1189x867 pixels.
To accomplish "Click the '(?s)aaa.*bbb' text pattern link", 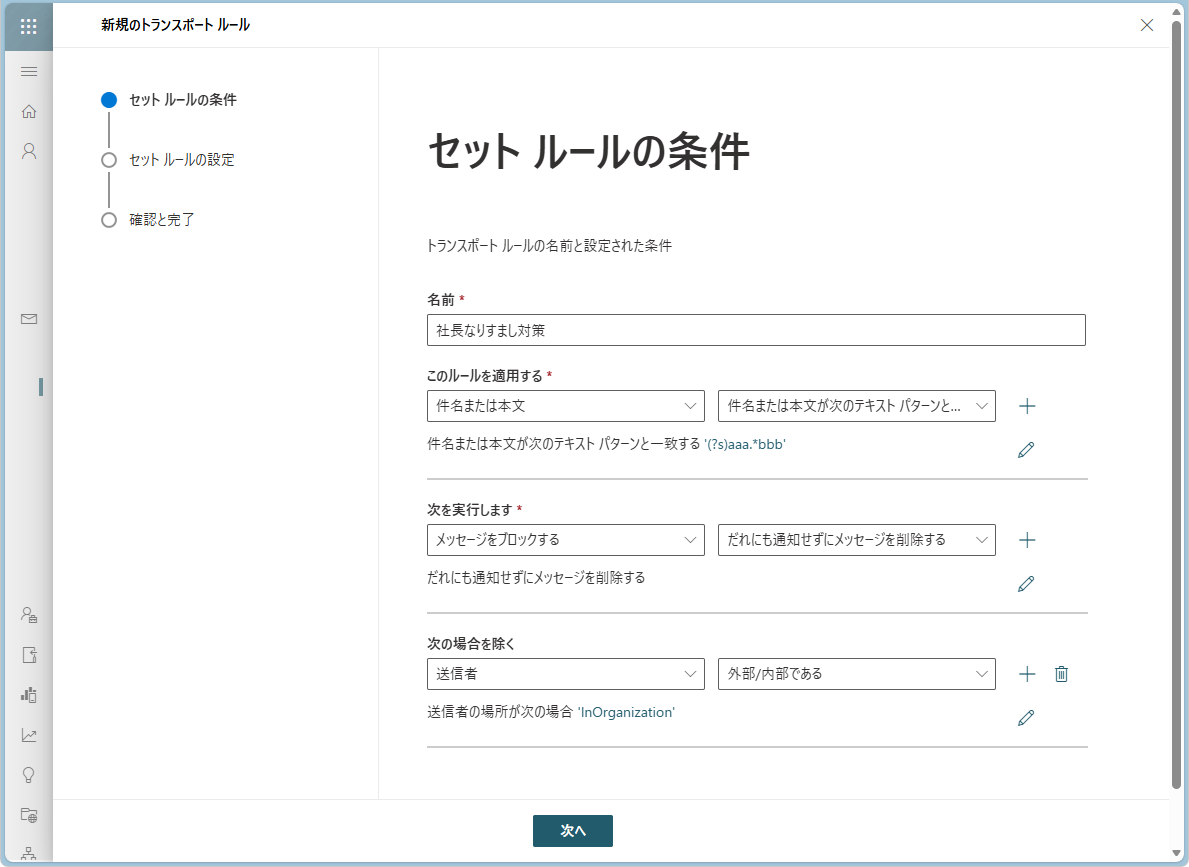I will (x=744, y=444).
